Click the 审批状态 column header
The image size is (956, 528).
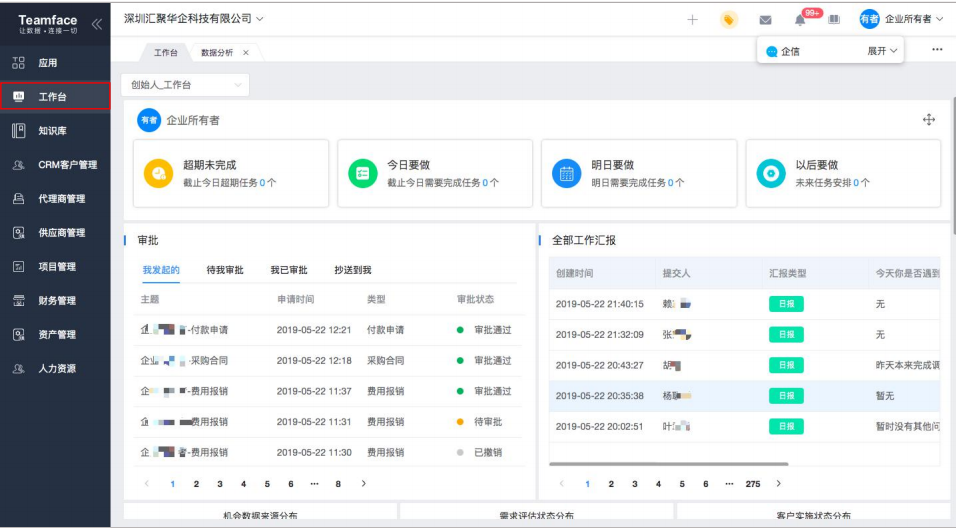476,299
